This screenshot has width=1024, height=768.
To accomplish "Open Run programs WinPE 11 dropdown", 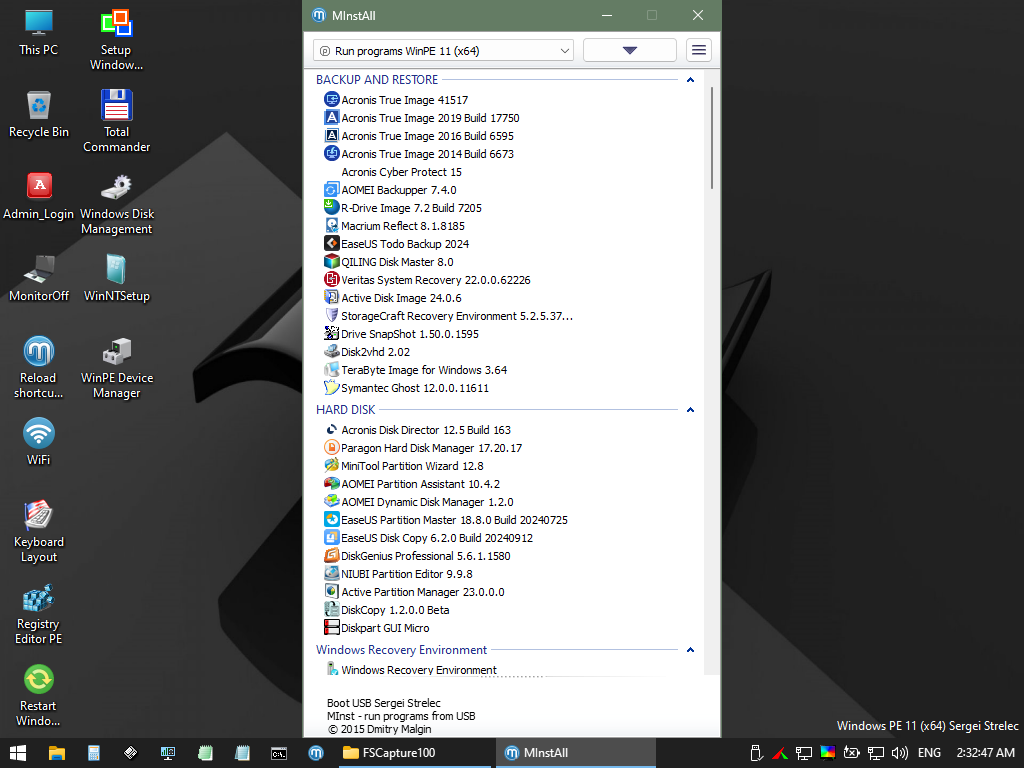I will point(443,50).
